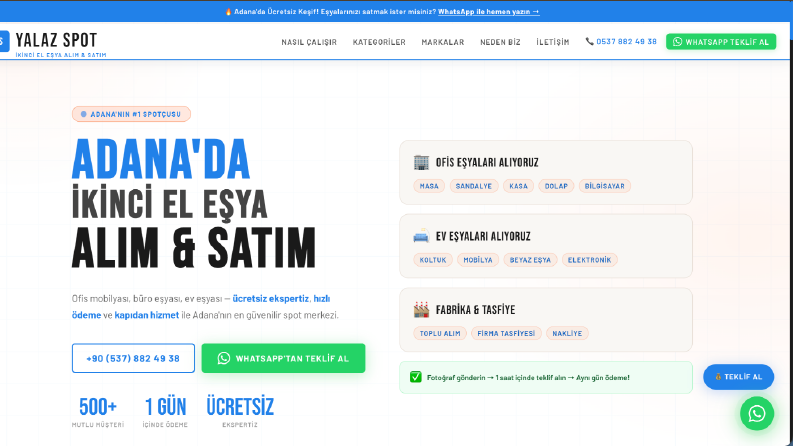
Task: Select the Beyaz Eşya tag
Action: (530, 260)
